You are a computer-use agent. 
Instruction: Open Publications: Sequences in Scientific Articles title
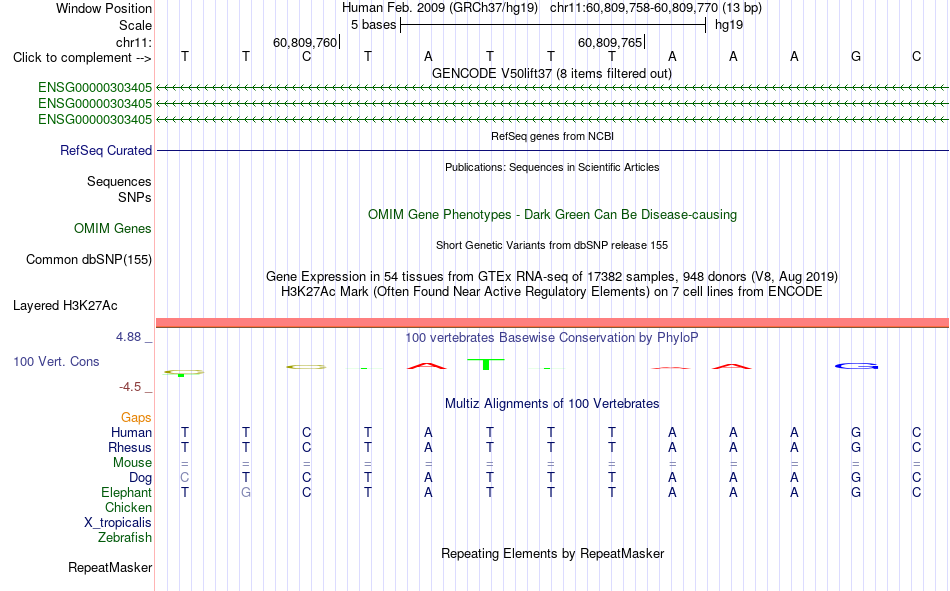point(552,167)
